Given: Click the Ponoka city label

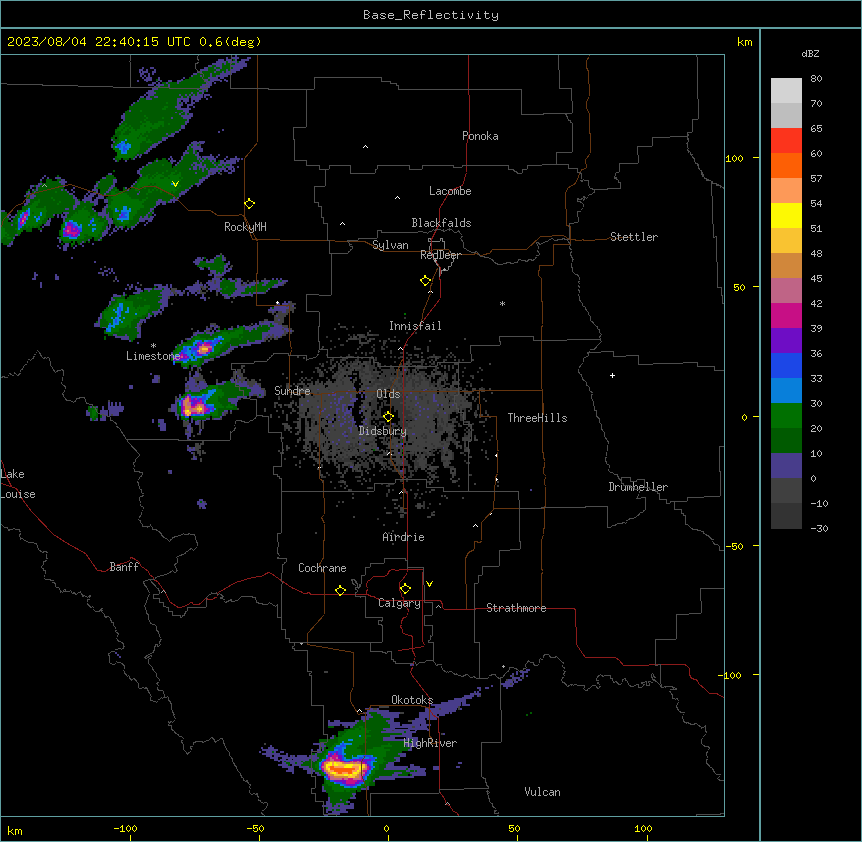Looking at the screenshot, I should pyautogui.click(x=480, y=136).
